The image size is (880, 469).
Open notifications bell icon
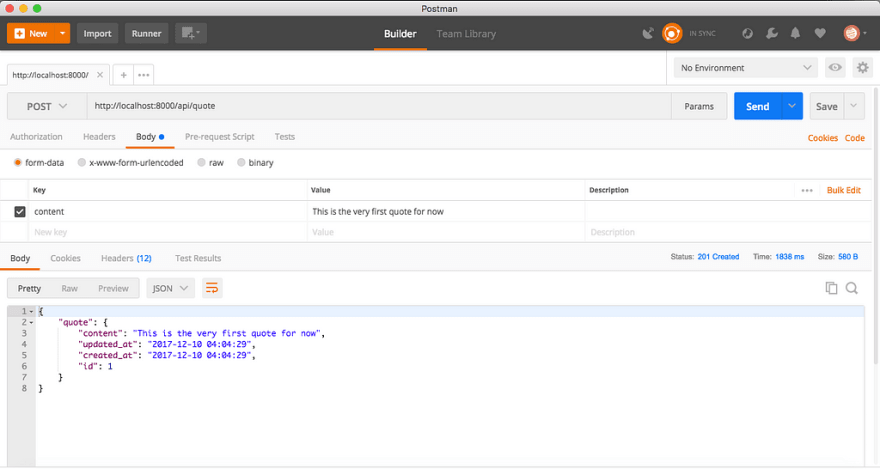coord(795,34)
